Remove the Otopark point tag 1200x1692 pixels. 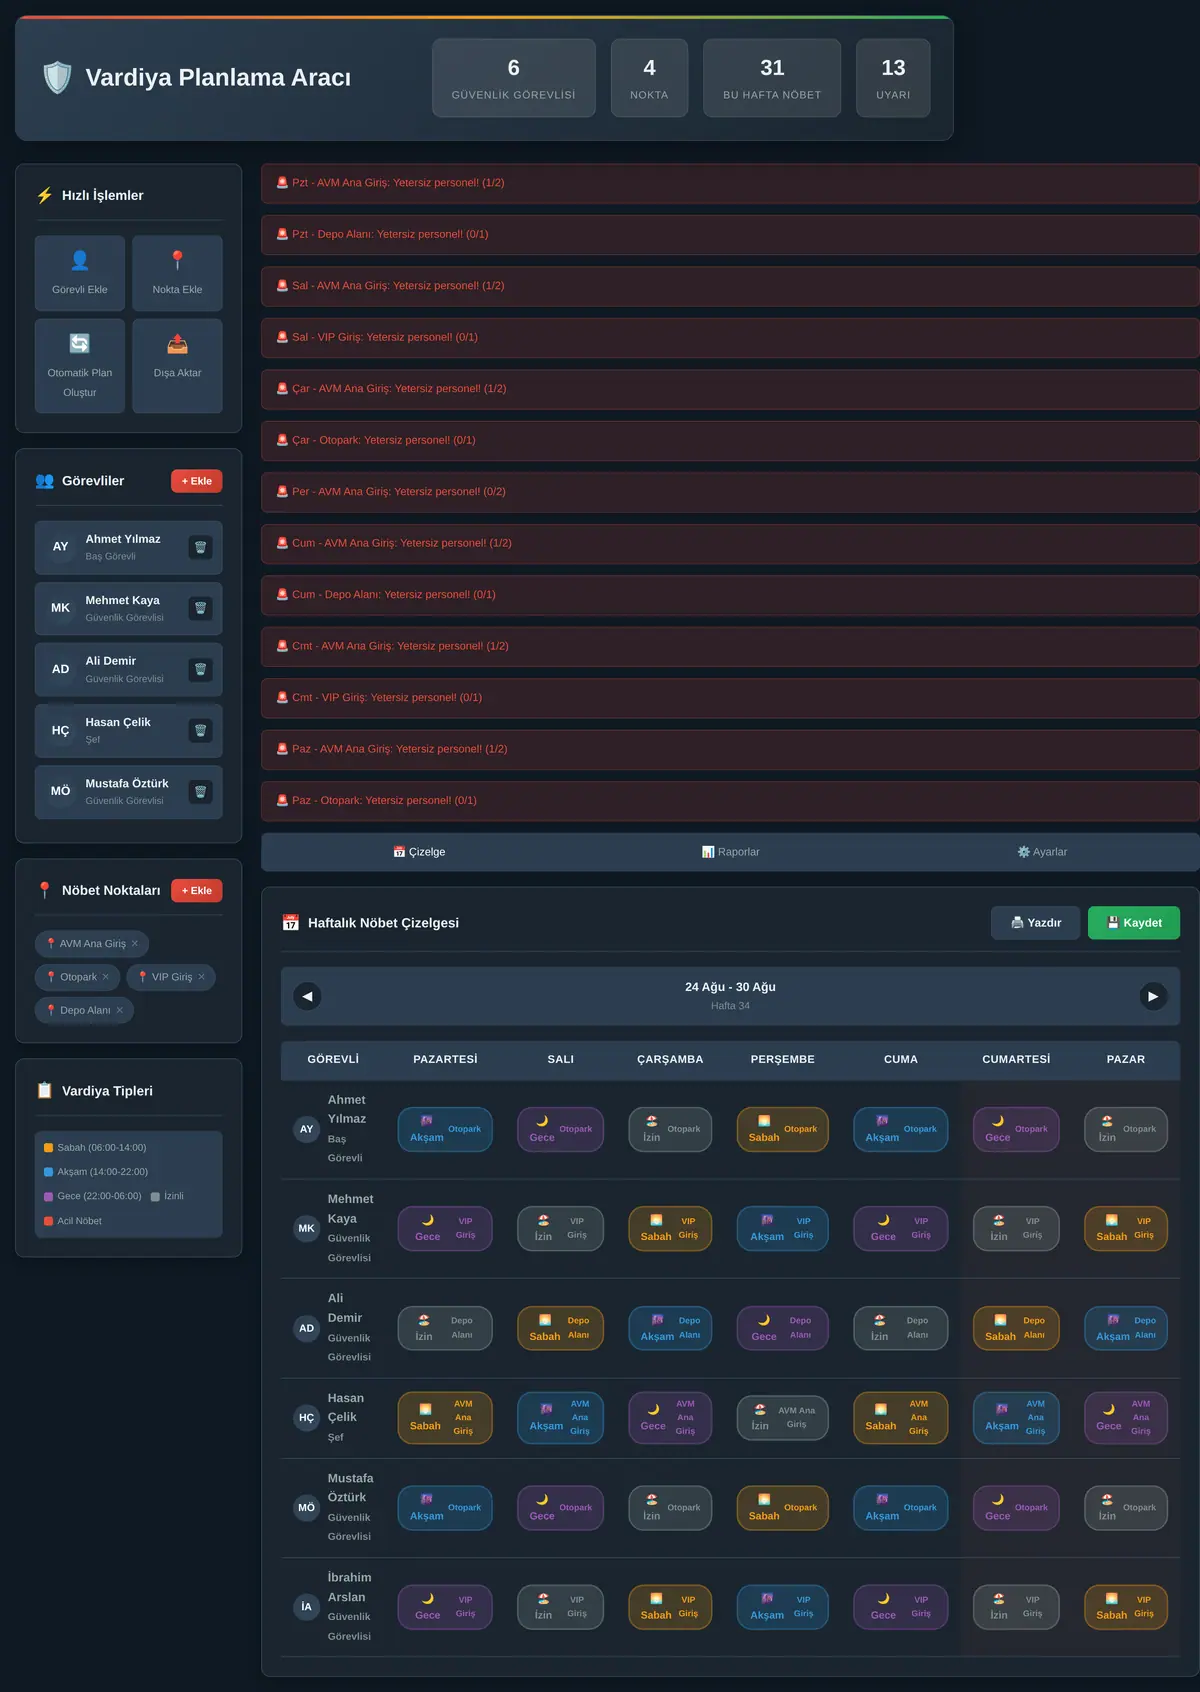[105, 977]
